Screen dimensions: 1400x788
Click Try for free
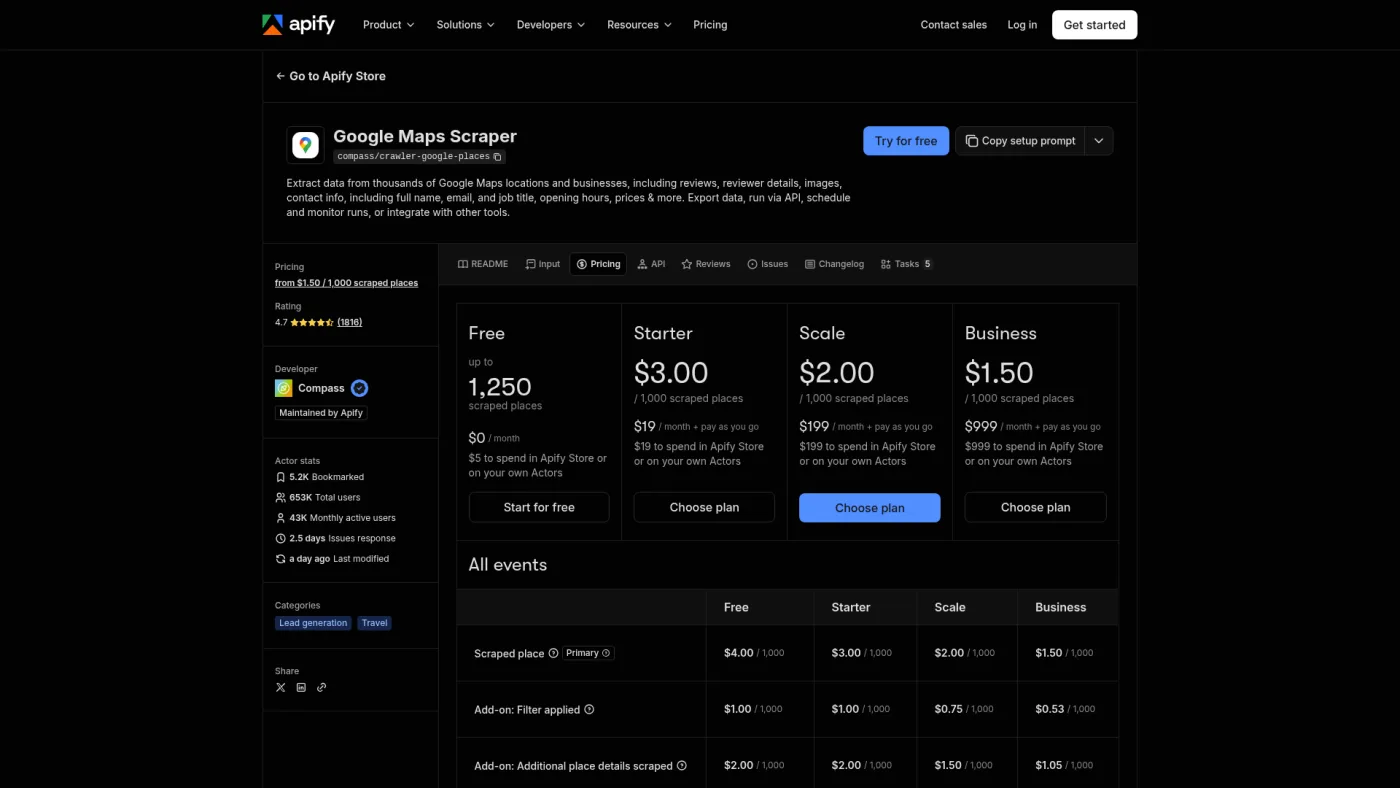pos(906,141)
